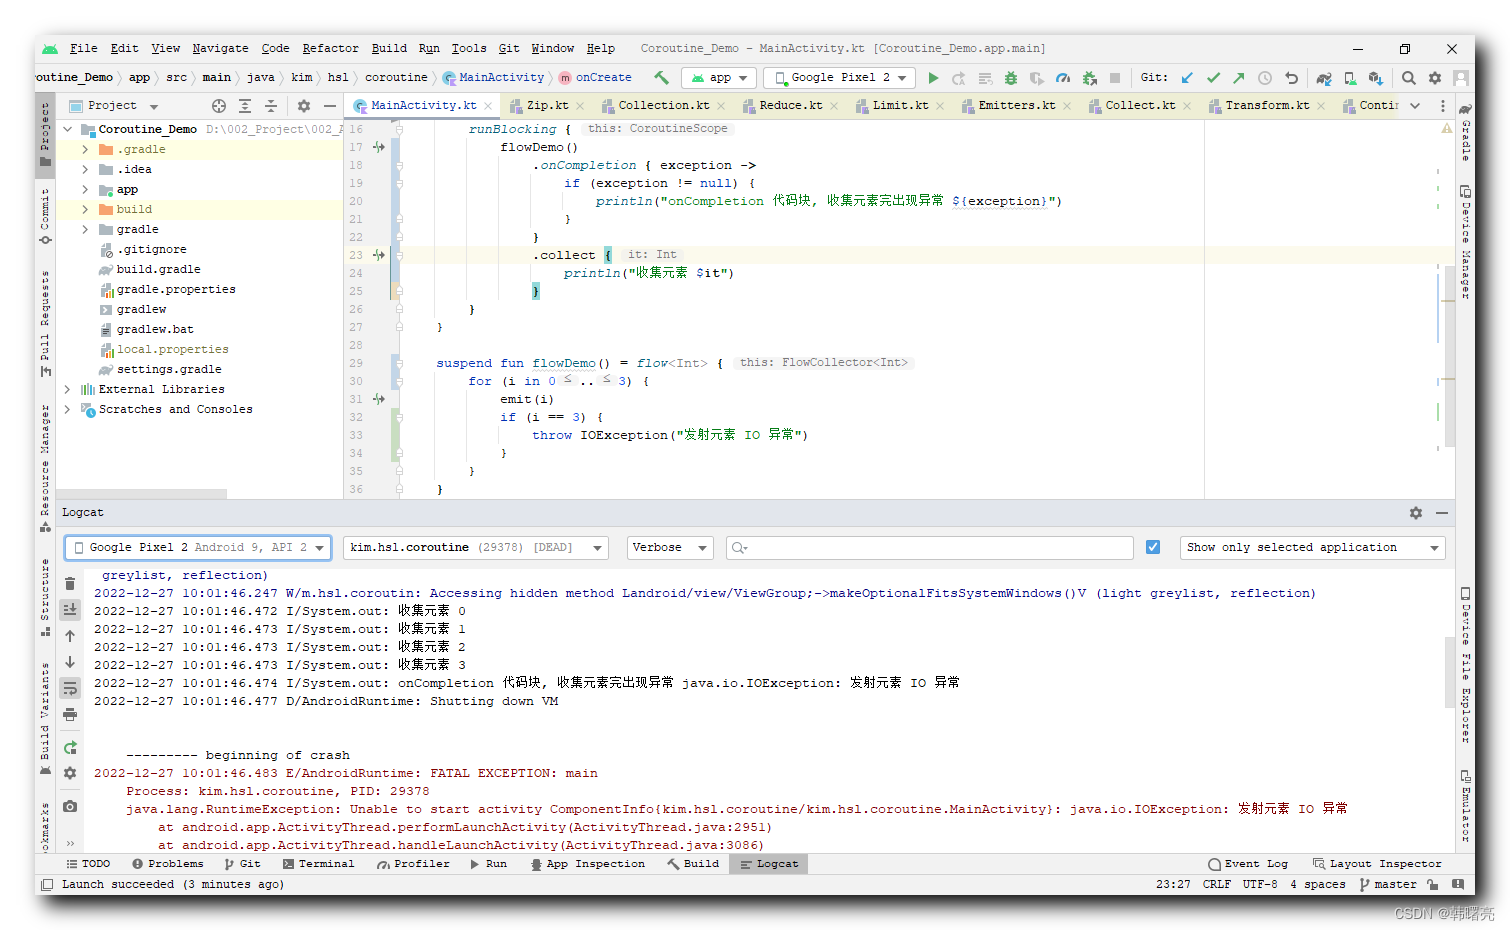
Task: Open the Google Pixel 2 device dropdown in the toolbar
Action: click(839, 78)
